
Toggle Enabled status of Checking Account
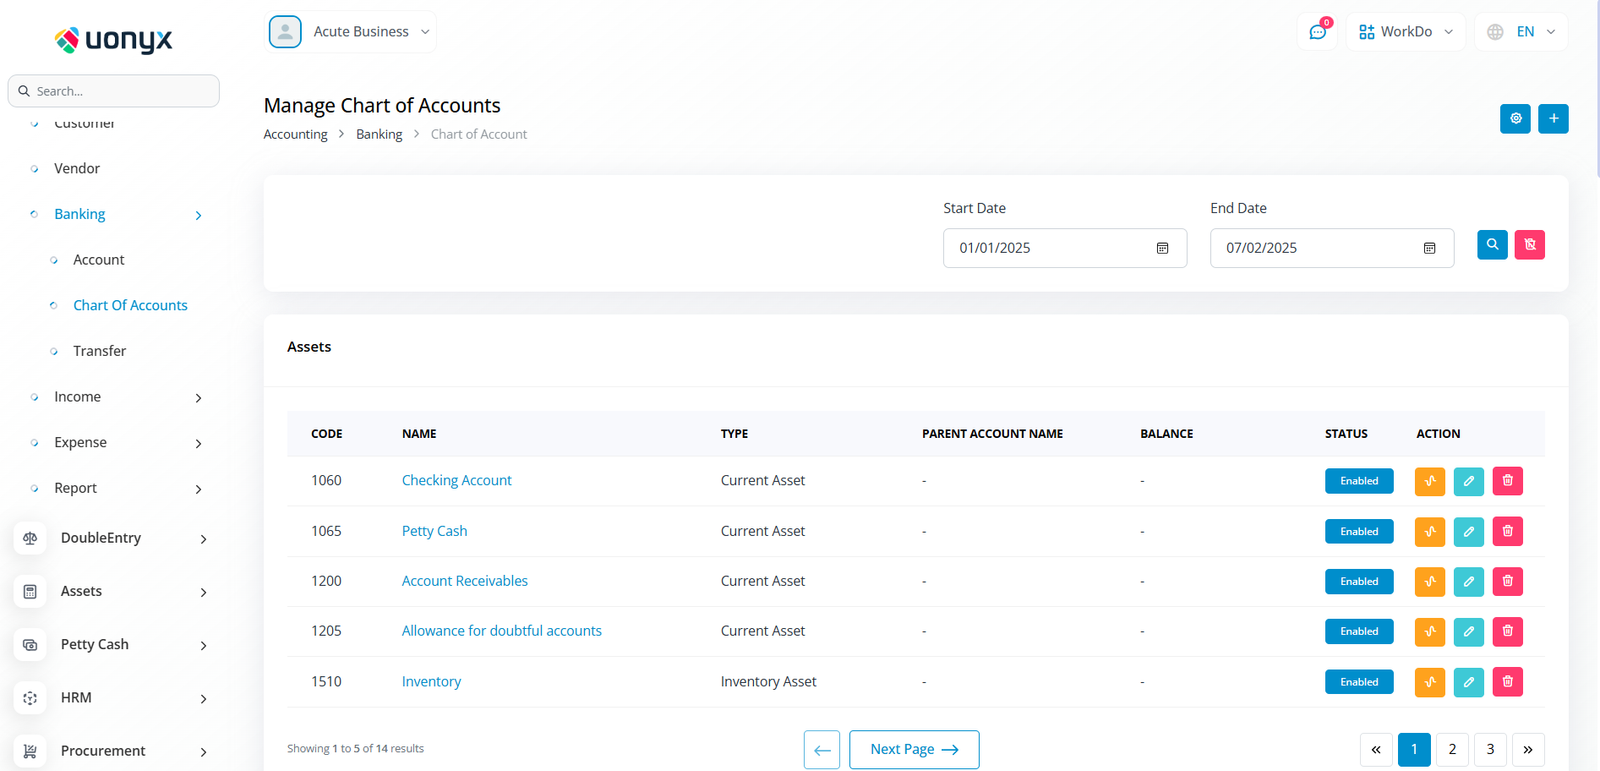[1359, 481]
